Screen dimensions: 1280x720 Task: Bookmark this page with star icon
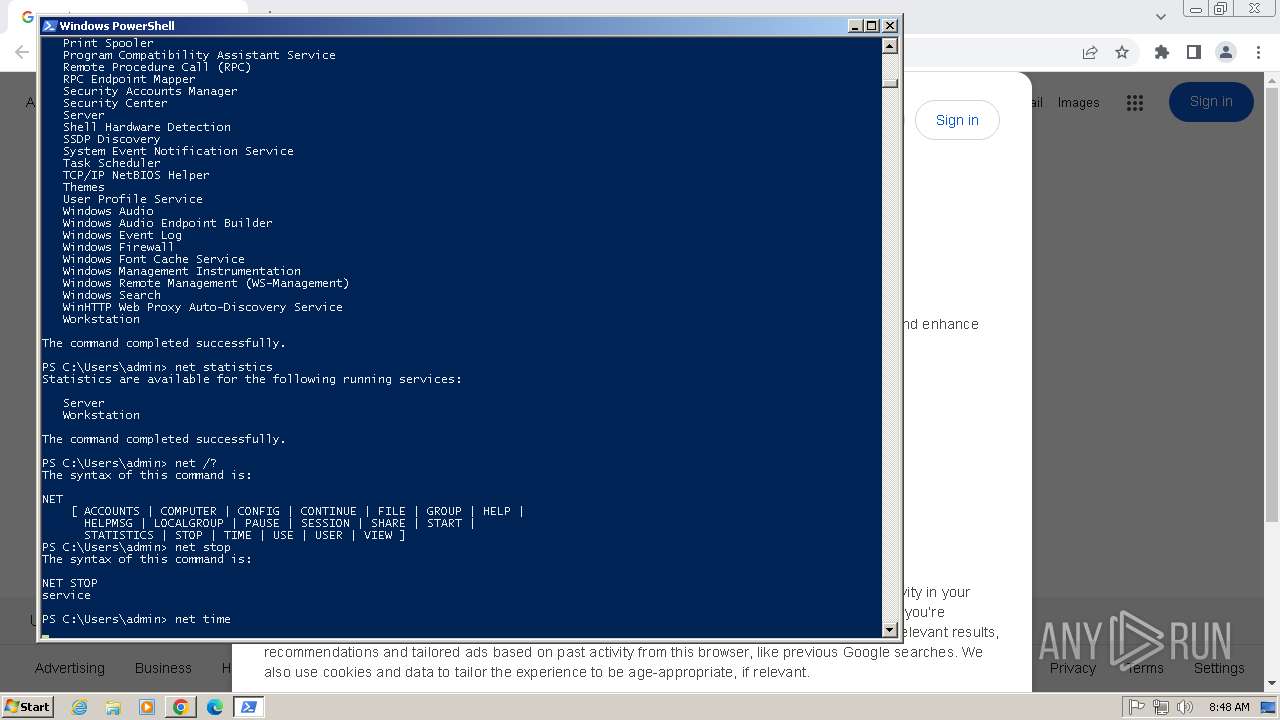[x=1122, y=52]
